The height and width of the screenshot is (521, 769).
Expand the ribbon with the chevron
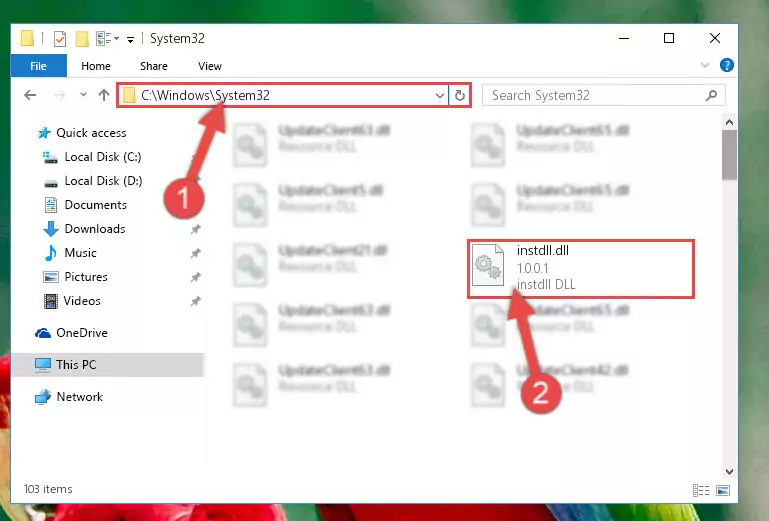[x=705, y=65]
